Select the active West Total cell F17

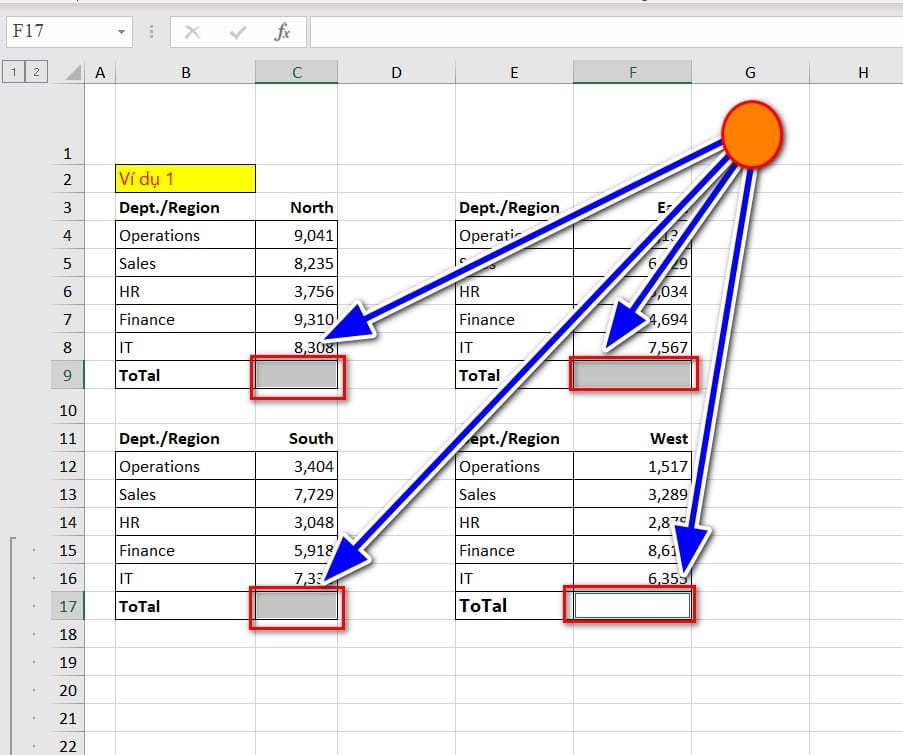(x=632, y=606)
